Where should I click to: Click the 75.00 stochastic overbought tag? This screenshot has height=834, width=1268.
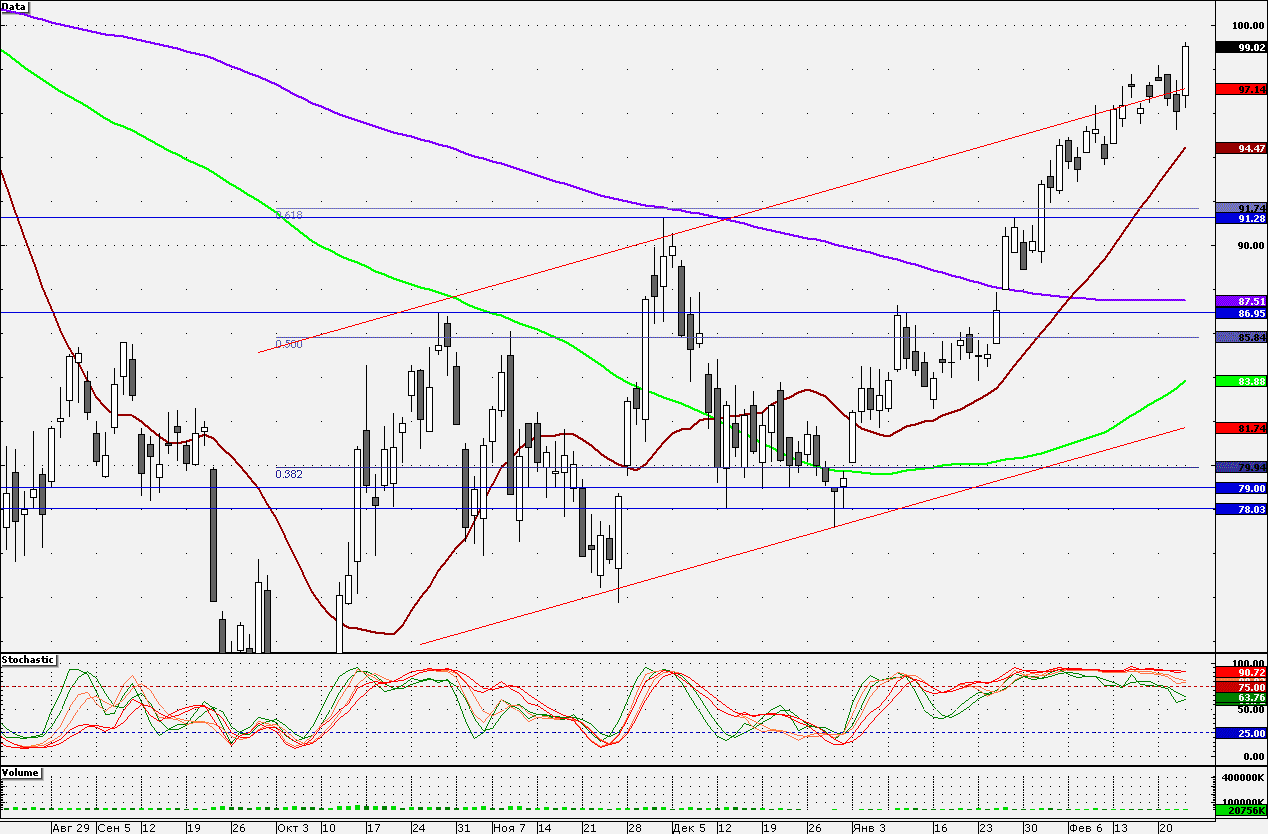click(1239, 687)
